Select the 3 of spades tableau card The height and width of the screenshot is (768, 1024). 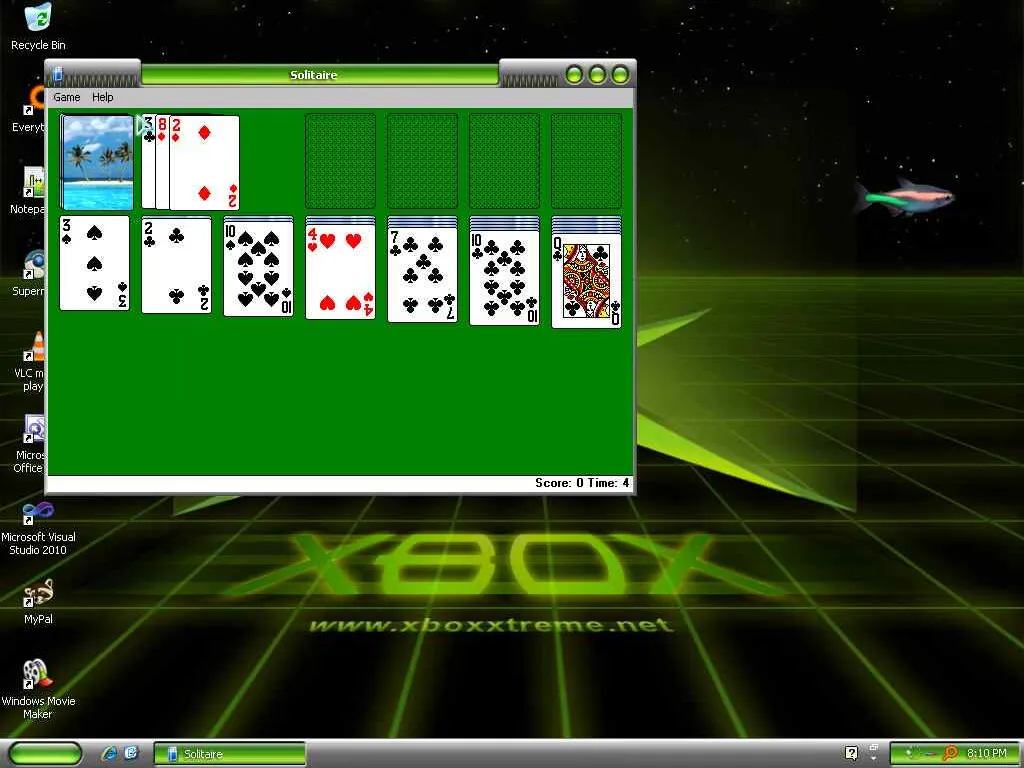[x=95, y=263]
